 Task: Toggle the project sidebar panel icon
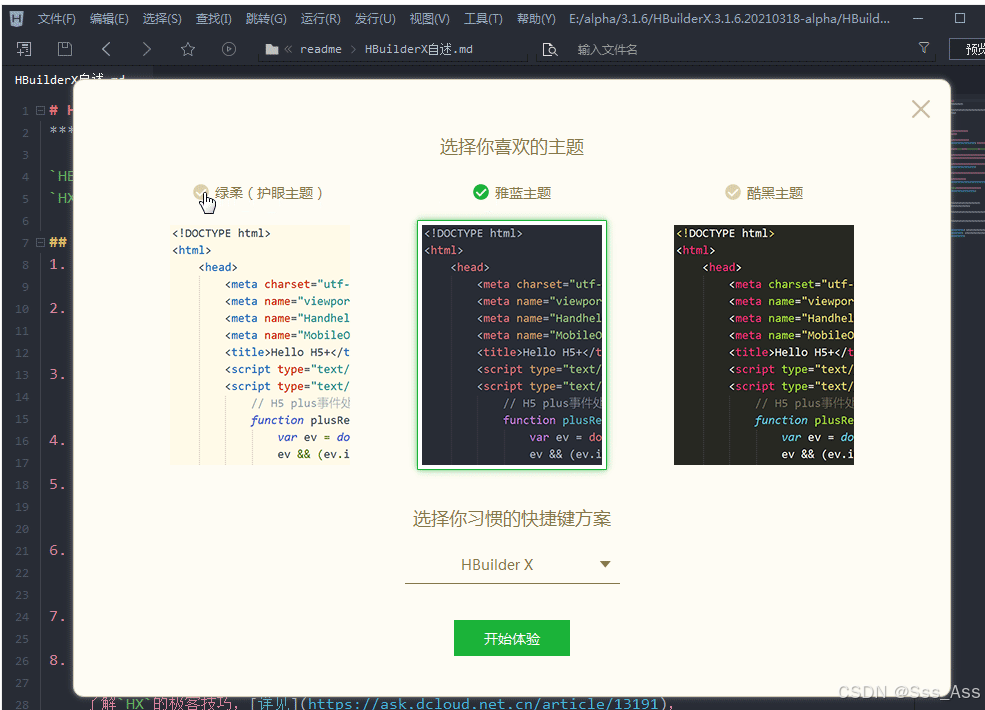(24, 49)
